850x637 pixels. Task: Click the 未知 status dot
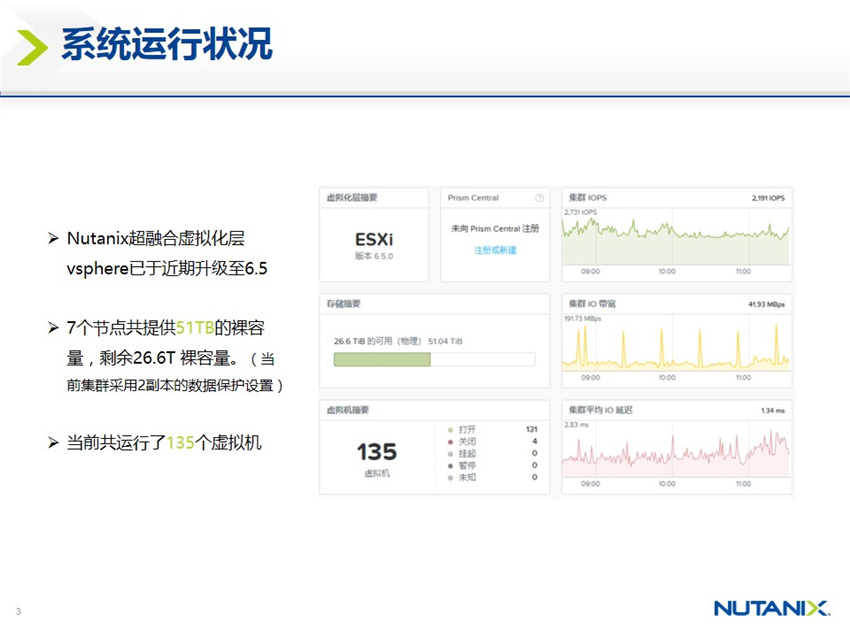click(450, 478)
